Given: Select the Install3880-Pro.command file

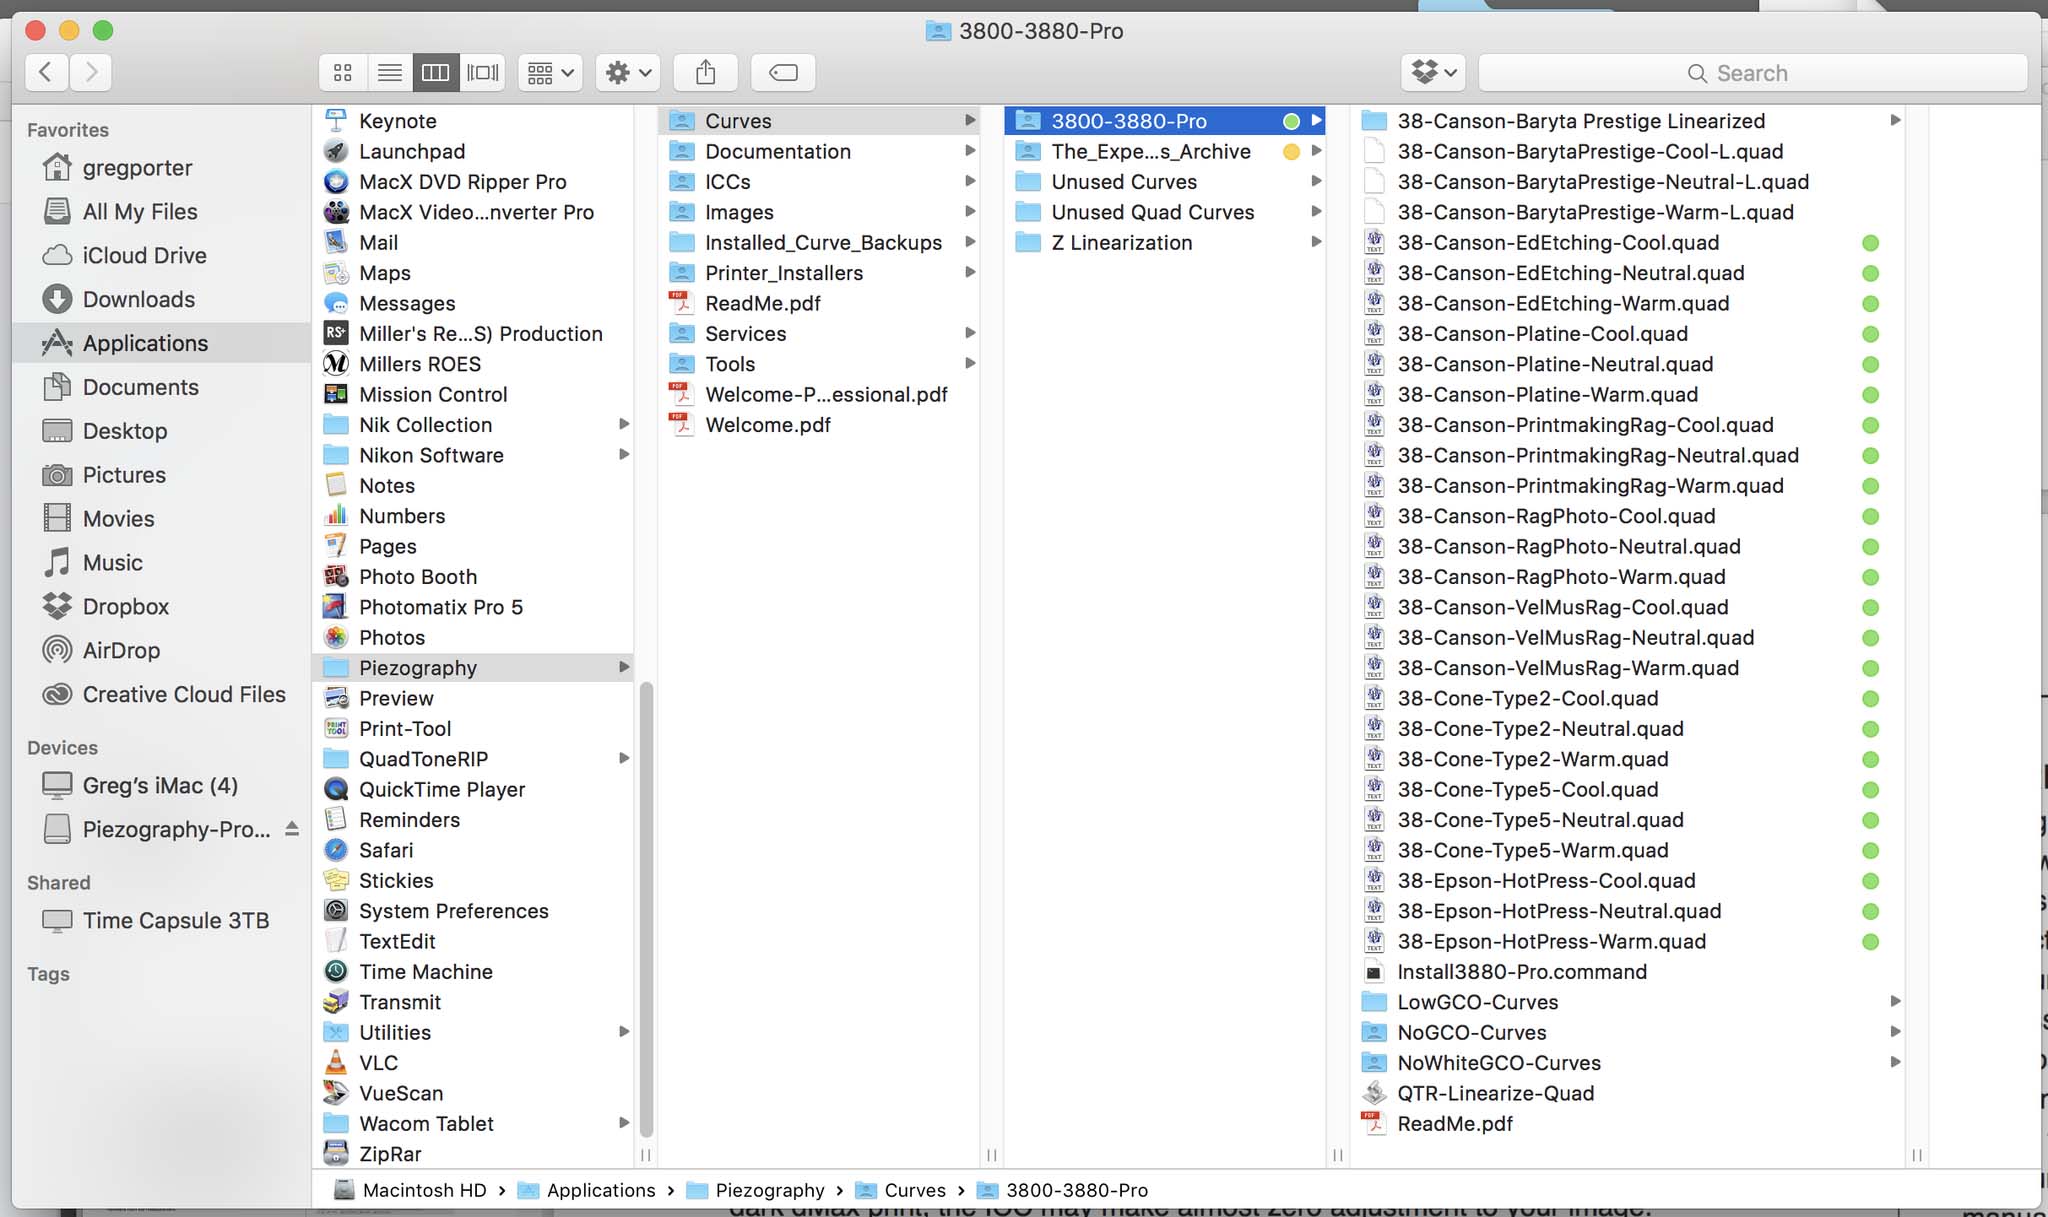Looking at the screenshot, I should (1521, 972).
